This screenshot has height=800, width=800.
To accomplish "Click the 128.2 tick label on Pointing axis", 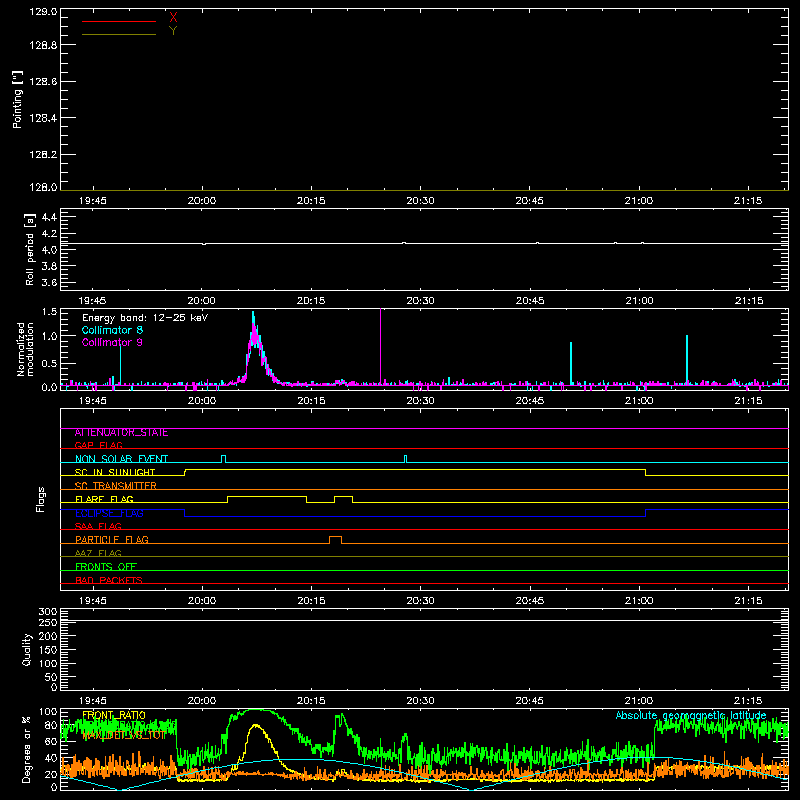I will (x=43, y=155).
